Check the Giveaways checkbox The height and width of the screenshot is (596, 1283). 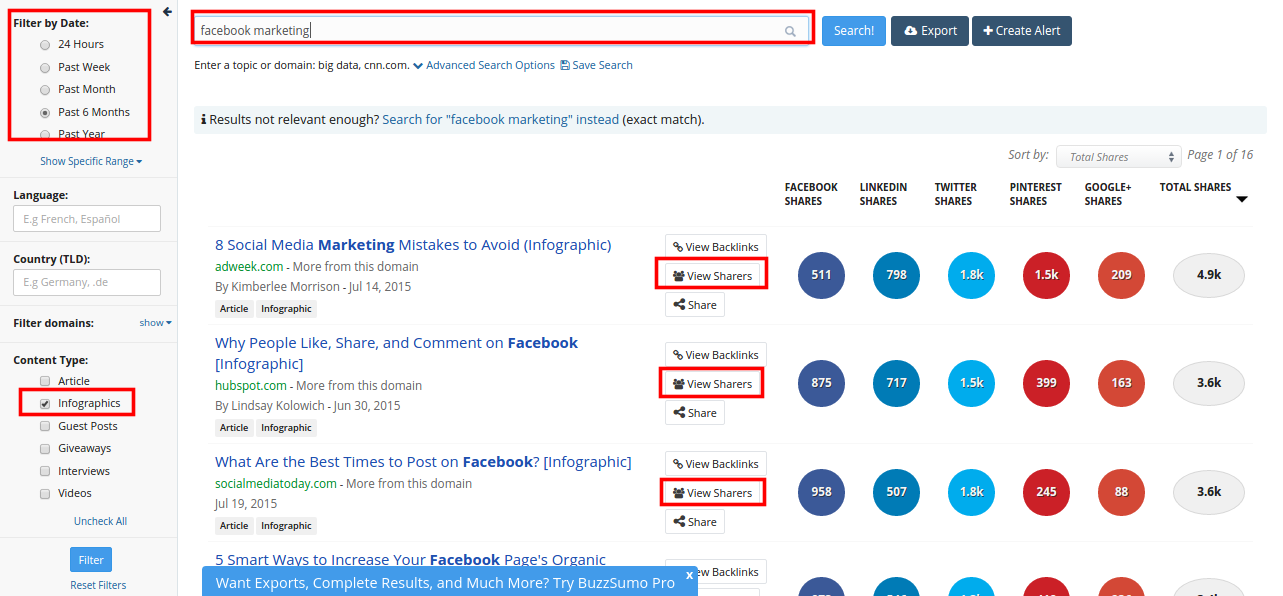click(x=45, y=449)
